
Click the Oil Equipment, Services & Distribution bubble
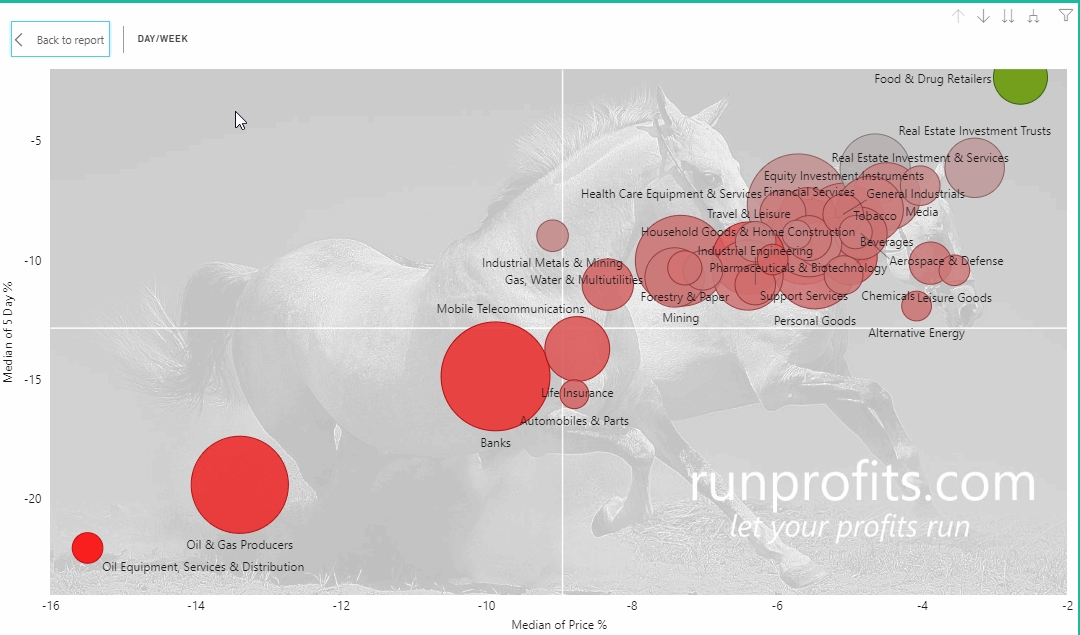coord(88,548)
